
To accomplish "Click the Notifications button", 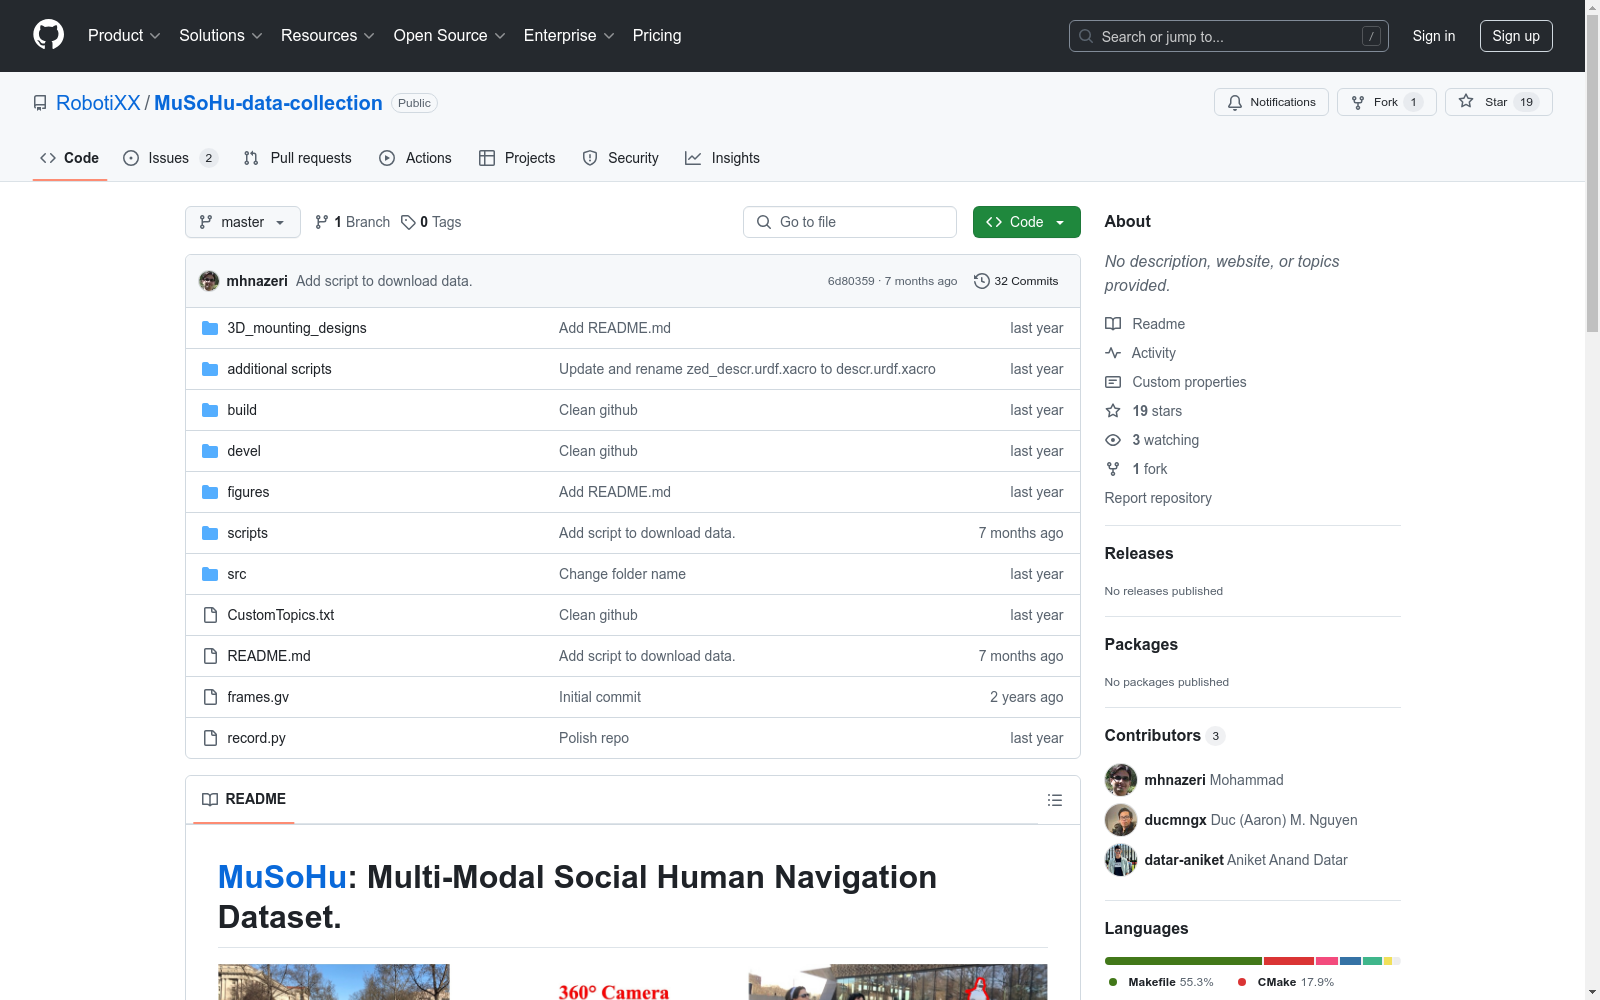I will 1271,102.
